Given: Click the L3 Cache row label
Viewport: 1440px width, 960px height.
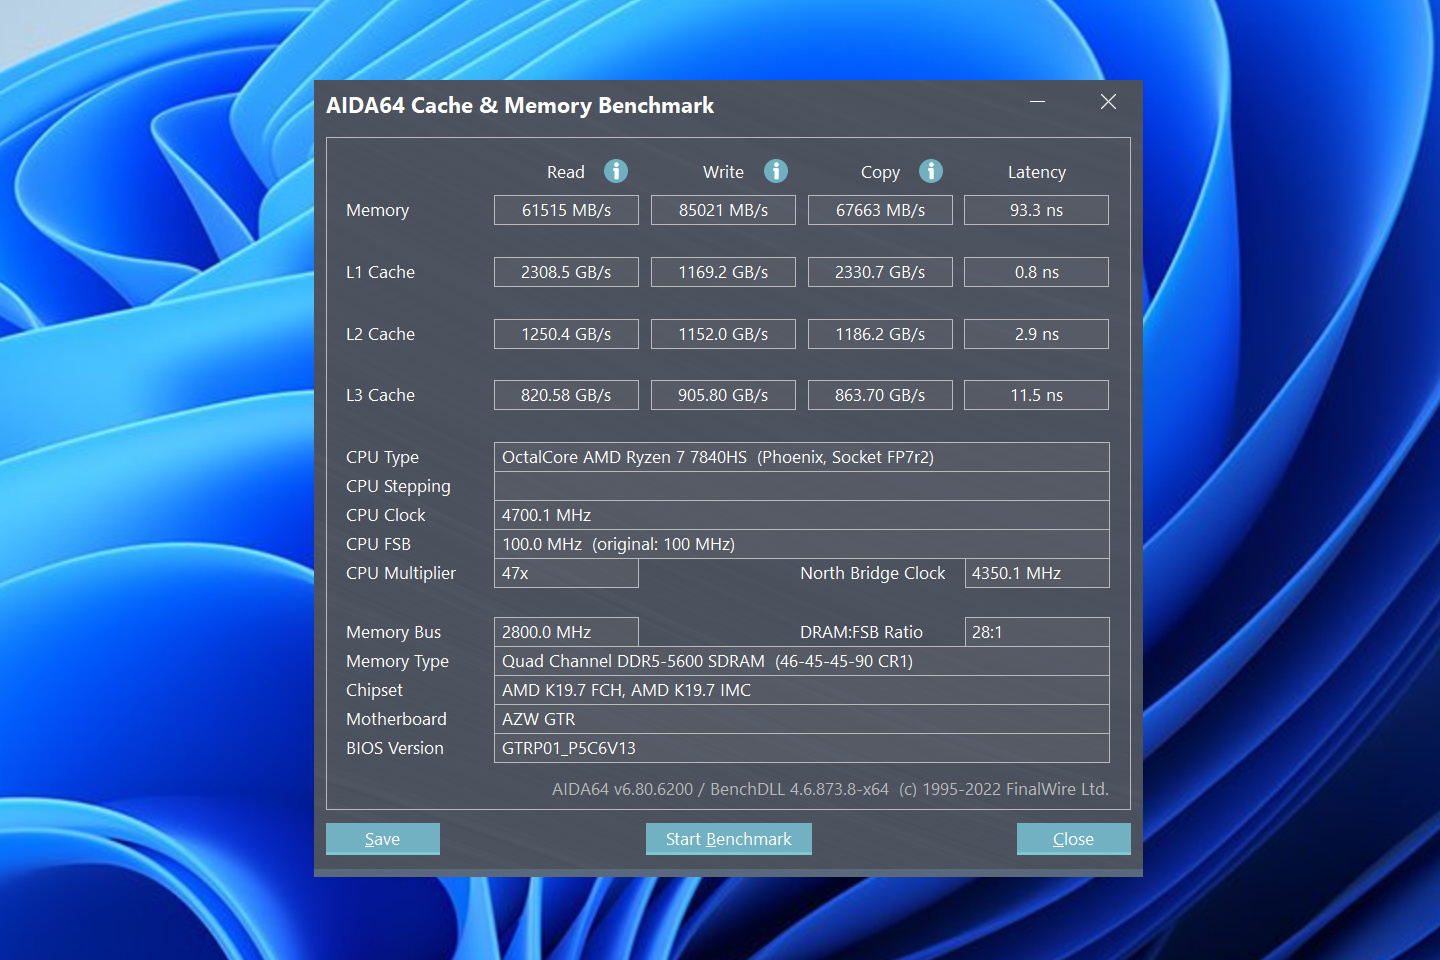Looking at the screenshot, I should tap(380, 395).
